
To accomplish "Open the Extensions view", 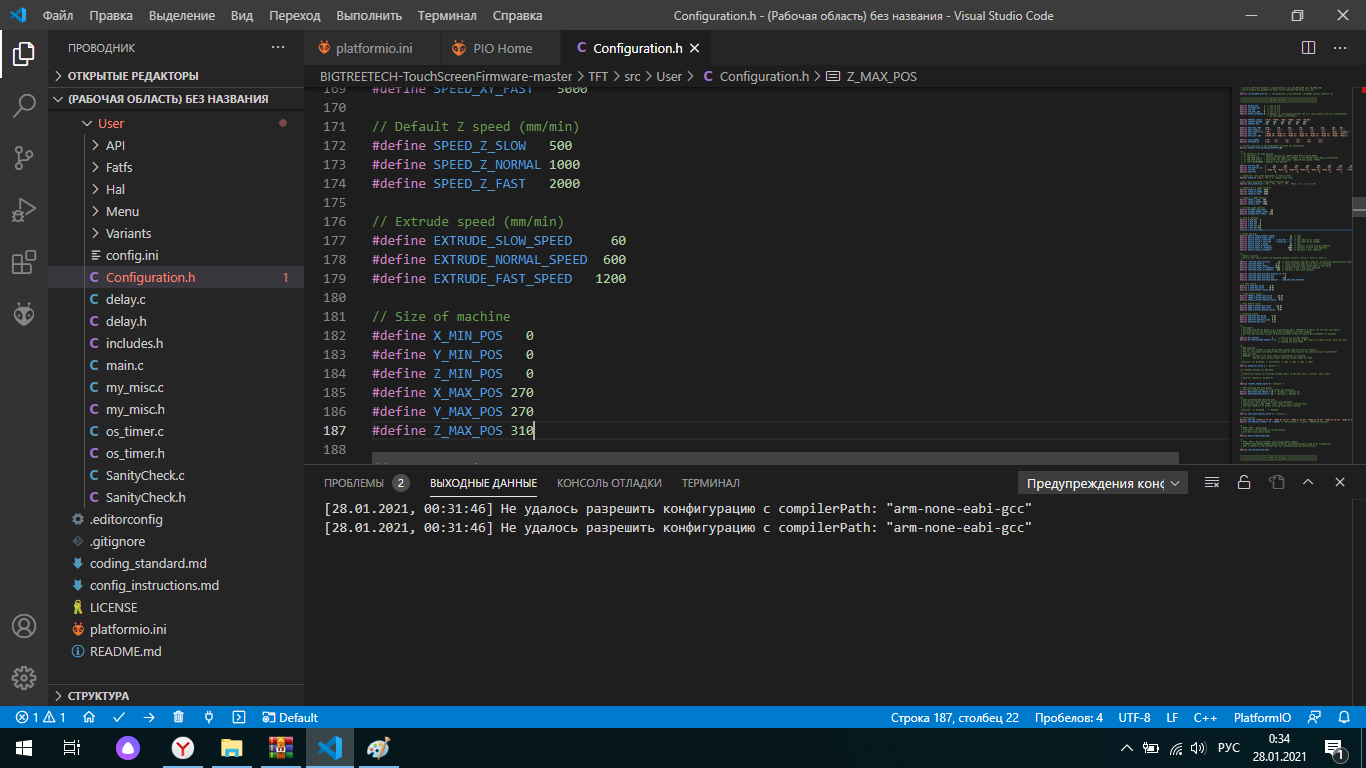I will pos(24,262).
